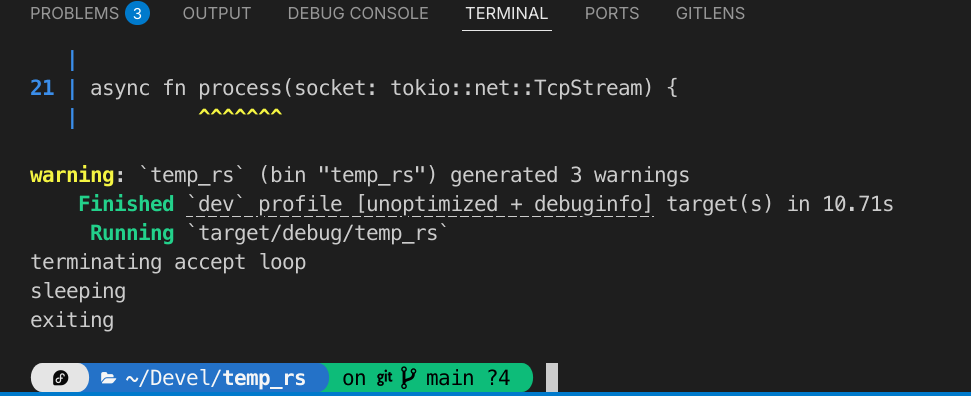Click the folder icon in the prompt
Viewport: 971px width, 396px height.
pos(108,378)
